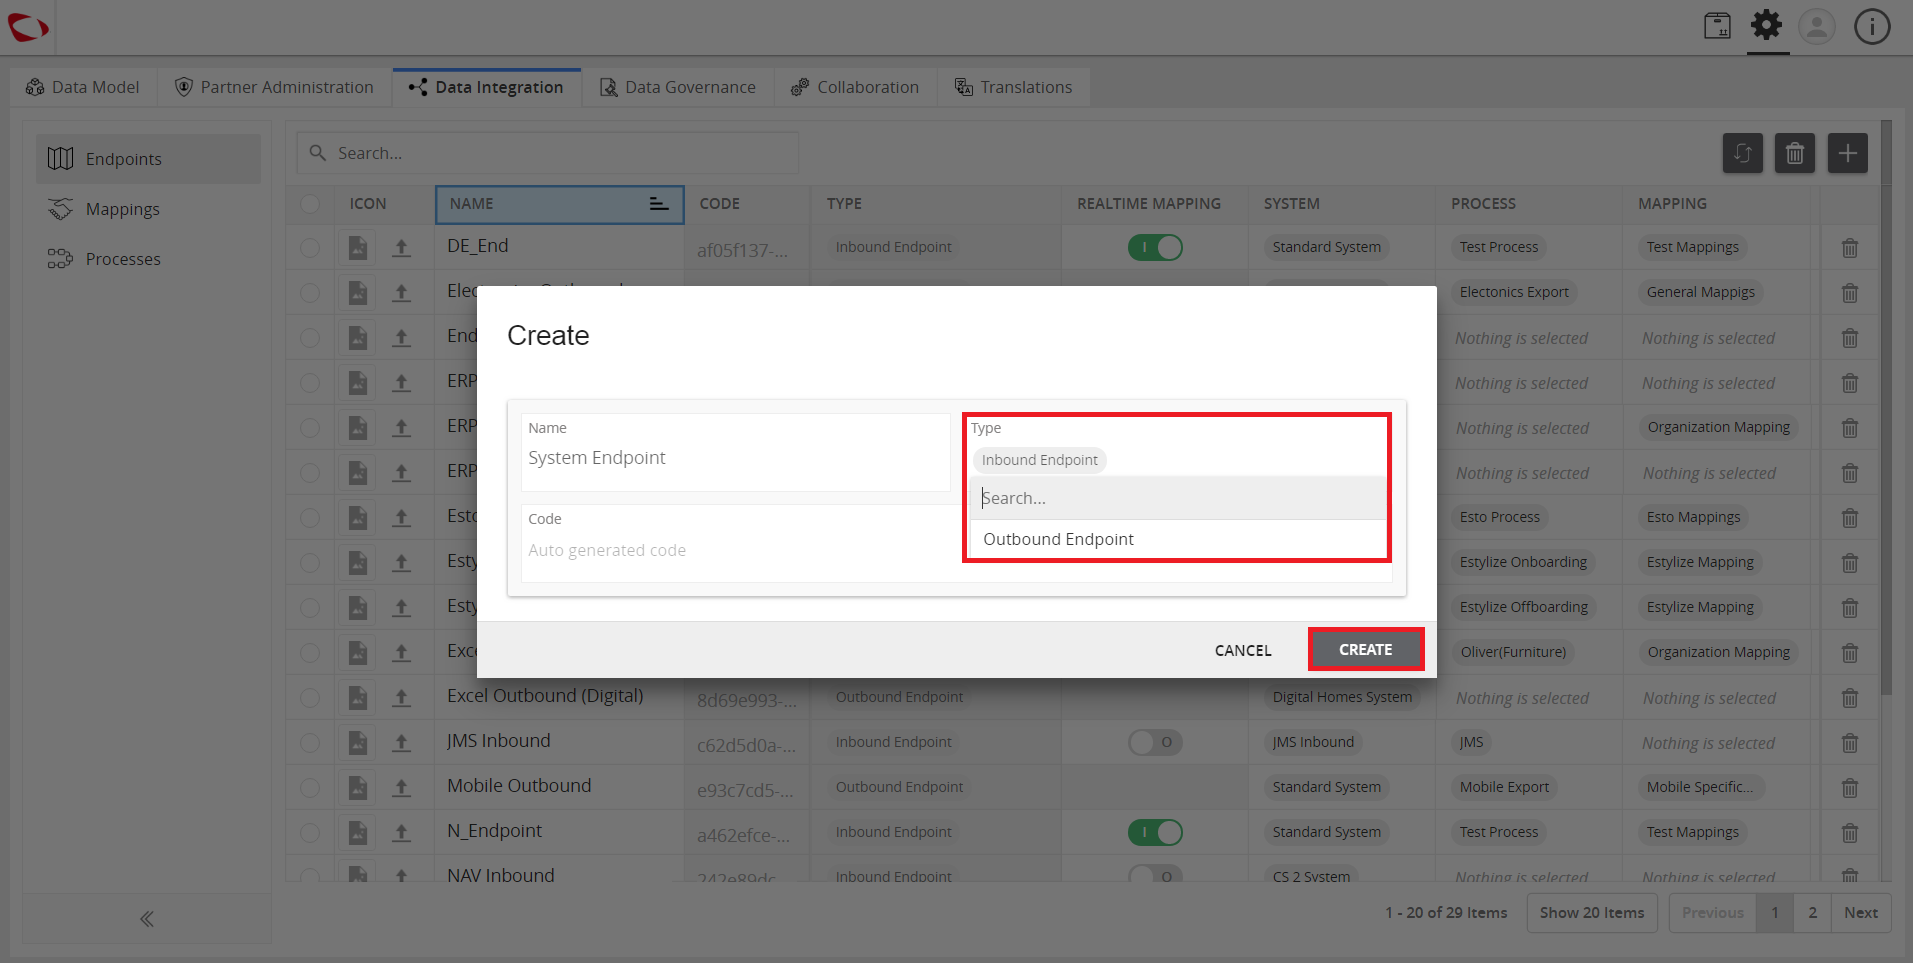The width and height of the screenshot is (1913, 963).
Task: Click the Inbound Endpoint chip in Type
Action: click(1039, 460)
